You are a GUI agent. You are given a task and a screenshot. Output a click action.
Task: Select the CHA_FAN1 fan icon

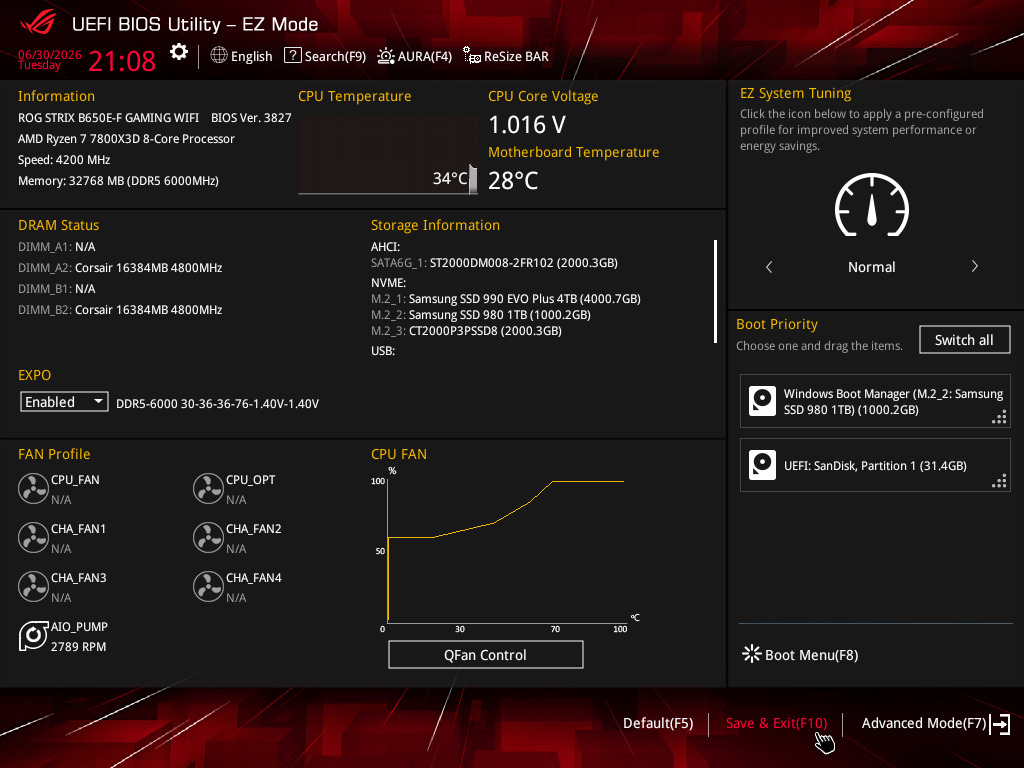click(x=33, y=537)
